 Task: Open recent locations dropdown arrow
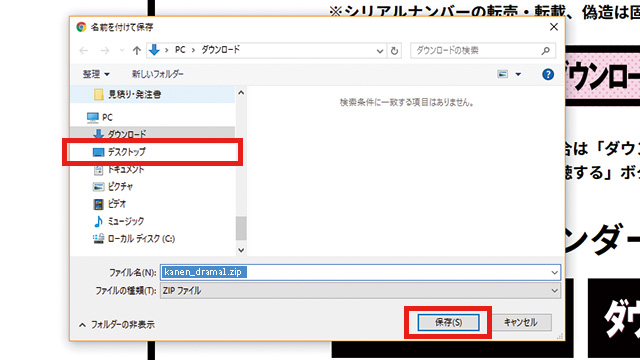pos(122,51)
